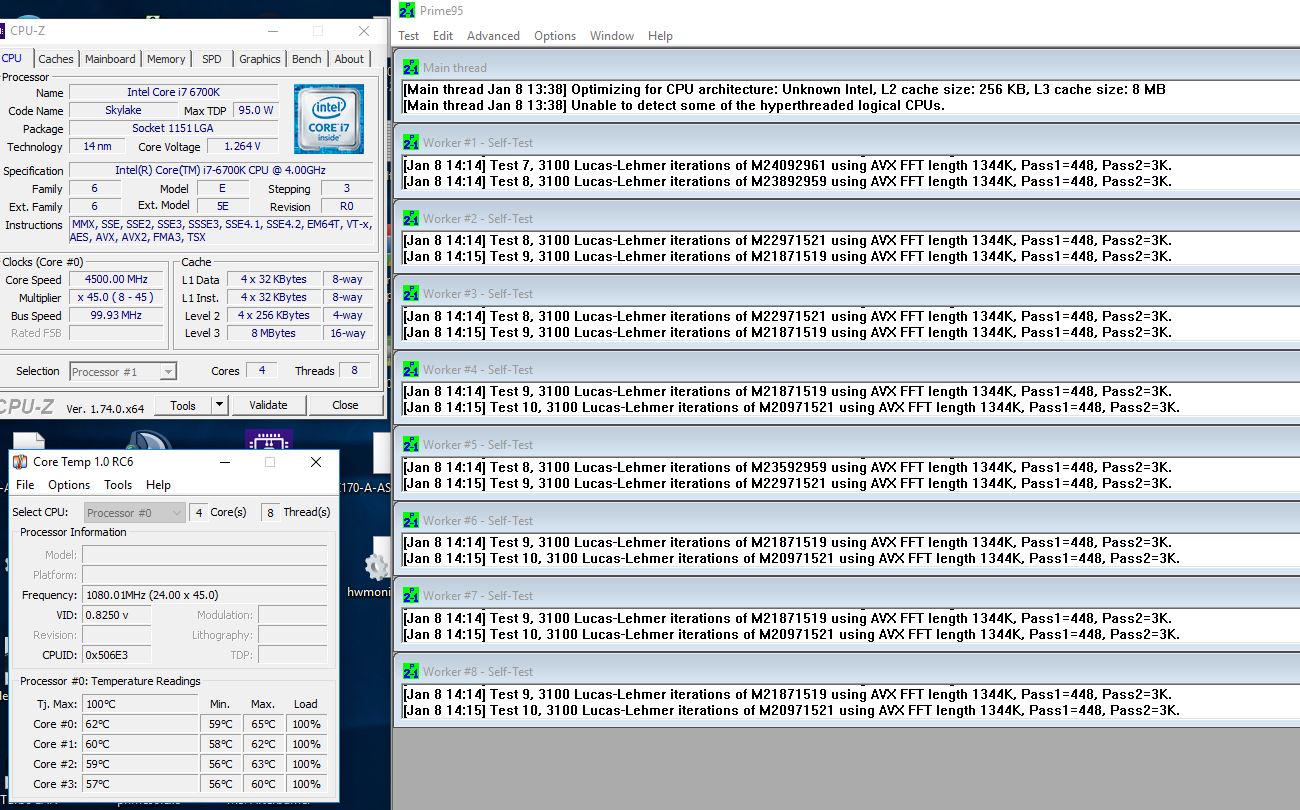Click the Tools button in CPU-Z
The image size is (1300, 810).
(183, 405)
